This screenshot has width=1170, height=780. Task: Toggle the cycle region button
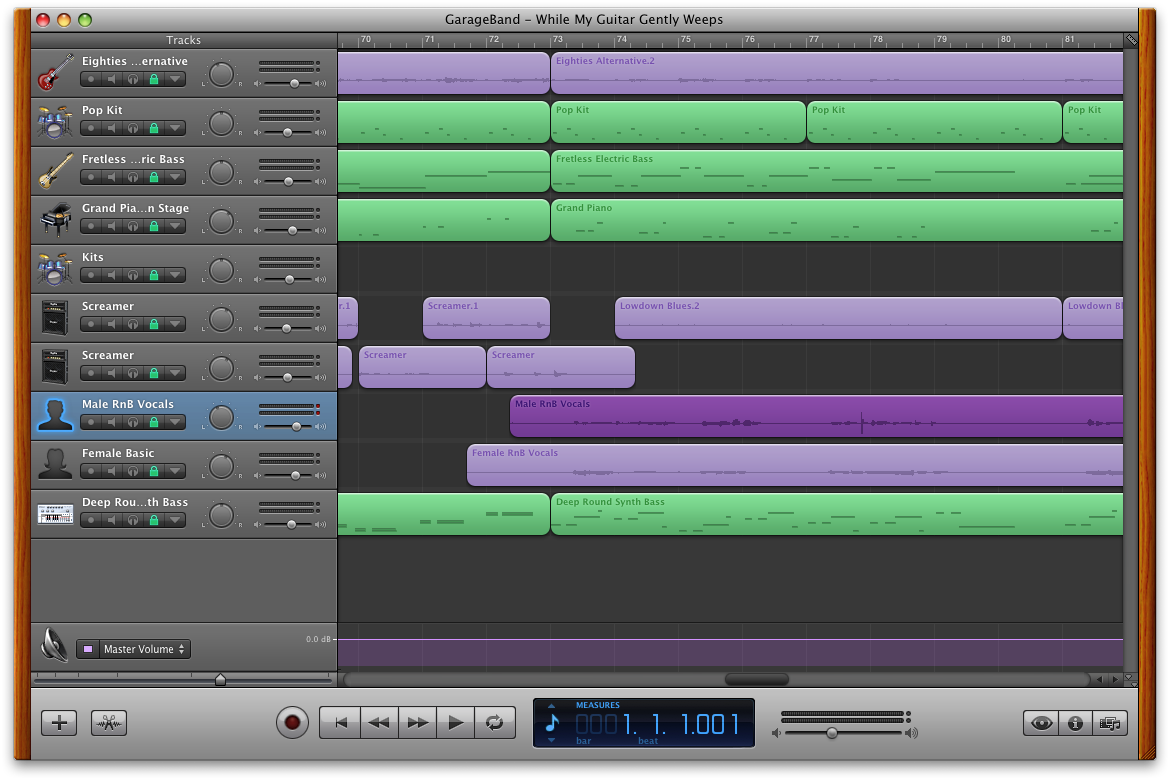(x=494, y=723)
